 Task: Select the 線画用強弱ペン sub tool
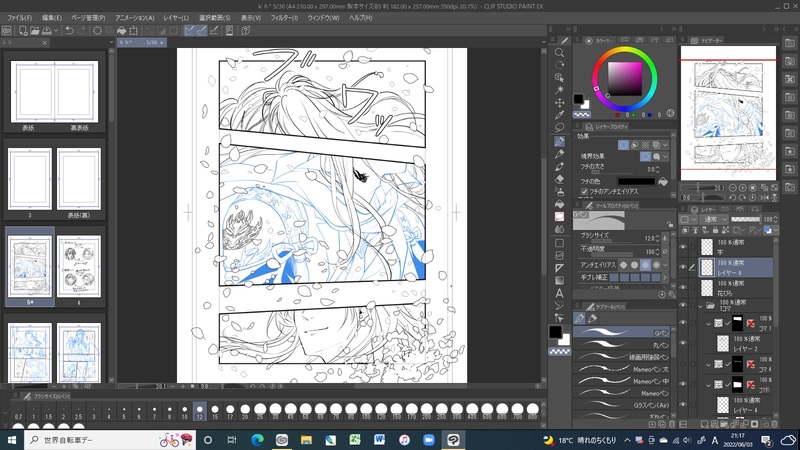tap(623, 357)
